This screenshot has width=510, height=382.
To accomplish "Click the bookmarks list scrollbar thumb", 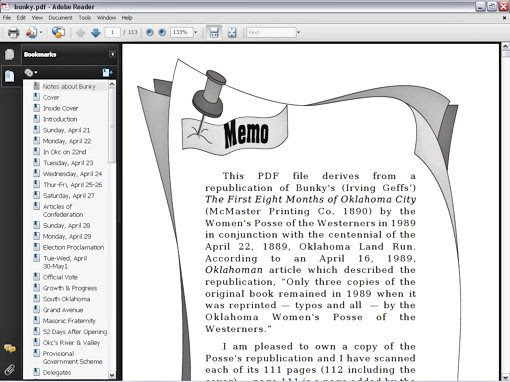I will 112,126.
